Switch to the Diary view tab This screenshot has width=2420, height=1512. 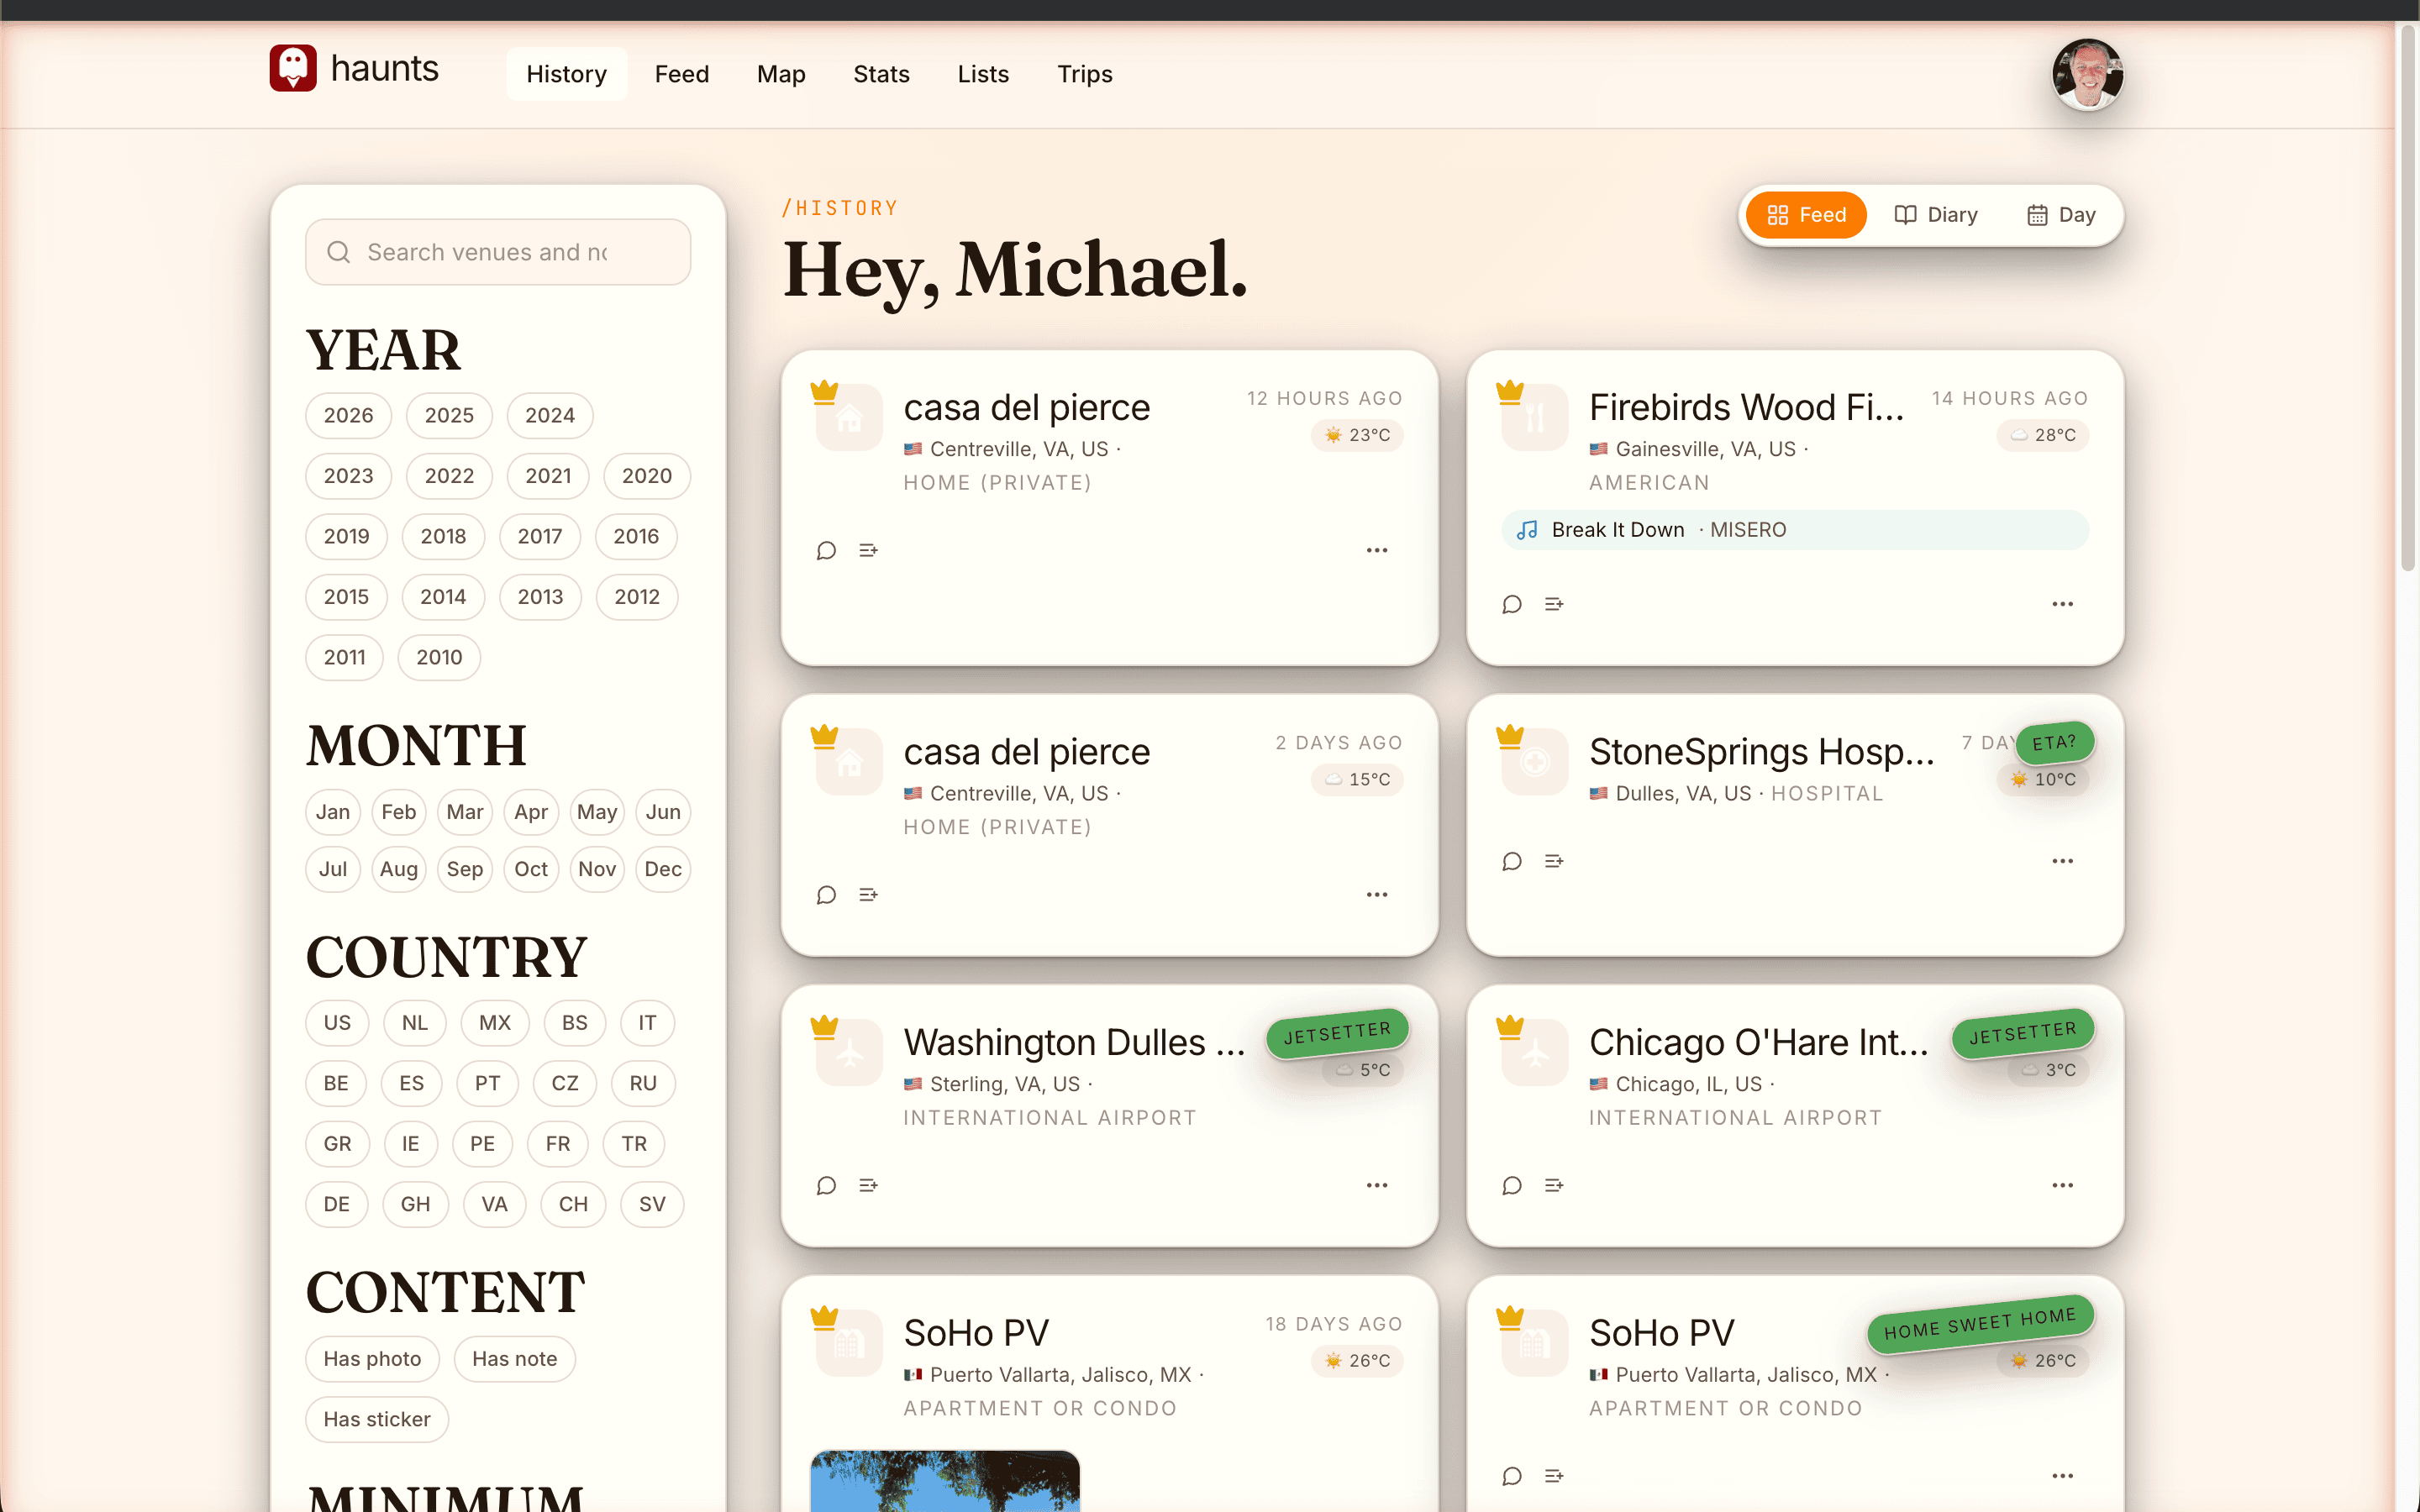1936,214
